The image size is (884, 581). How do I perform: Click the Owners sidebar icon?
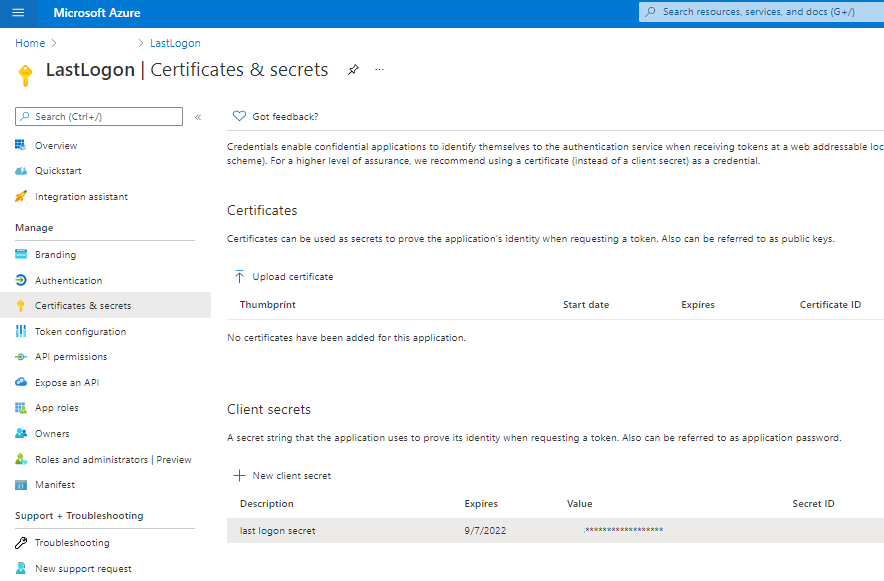tap(22, 433)
